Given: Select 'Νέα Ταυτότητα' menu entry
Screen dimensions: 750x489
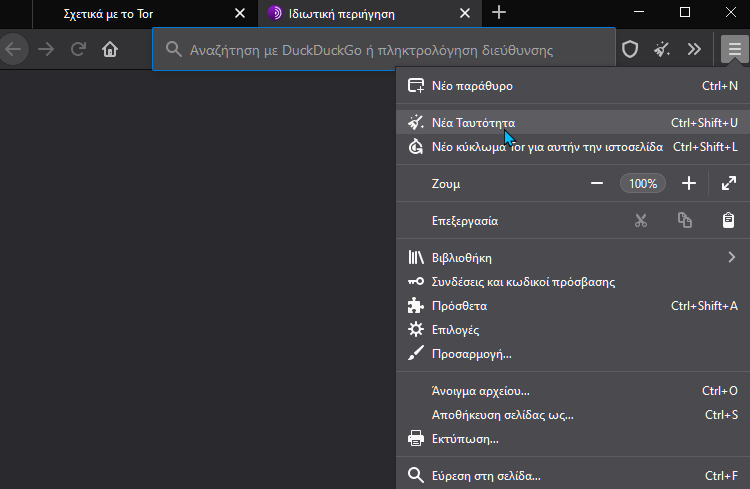Looking at the screenshot, I should pyautogui.click(x=573, y=122).
